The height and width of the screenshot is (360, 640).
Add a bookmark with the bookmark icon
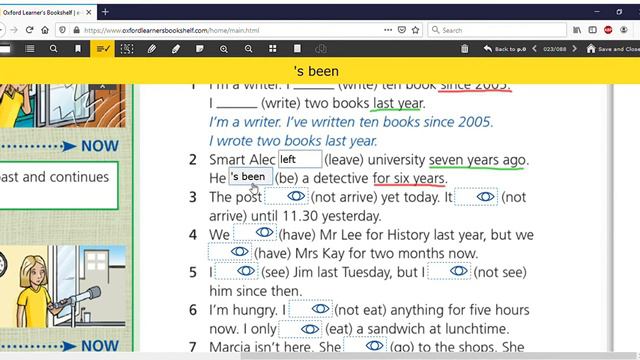[x=78, y=49]
